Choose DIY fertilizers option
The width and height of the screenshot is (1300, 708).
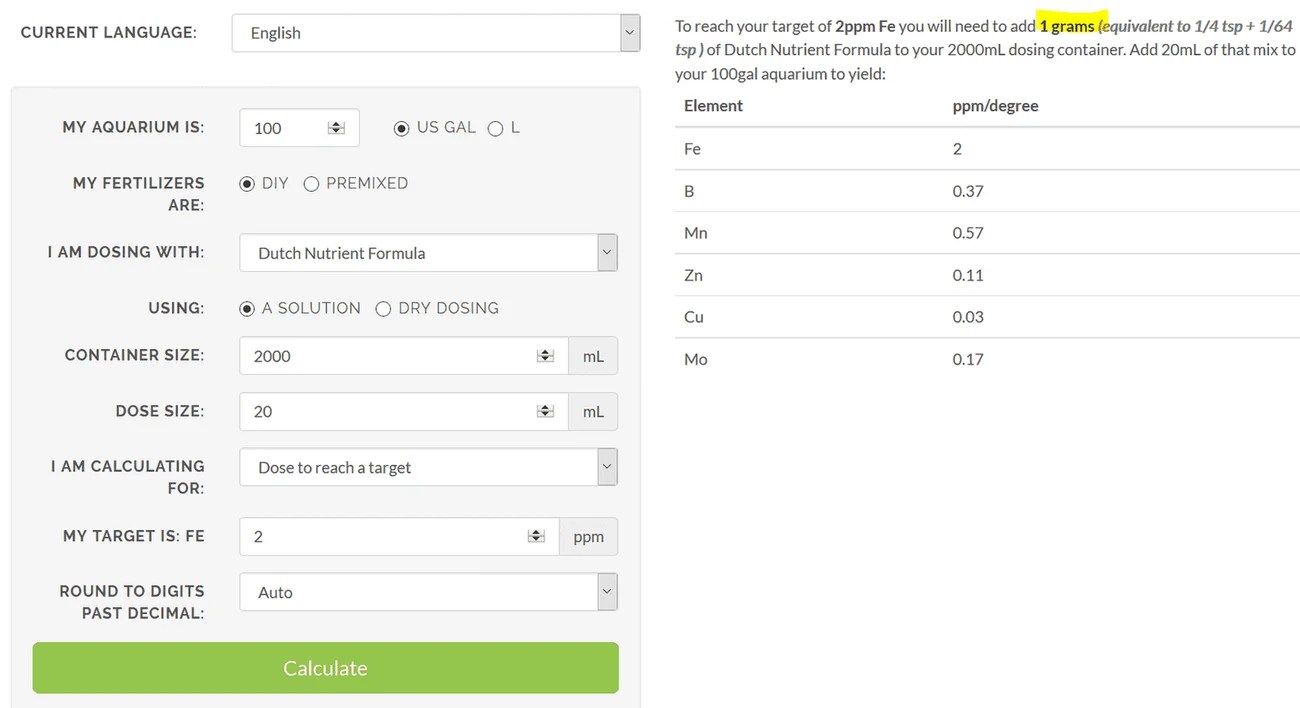pos(247,184)
